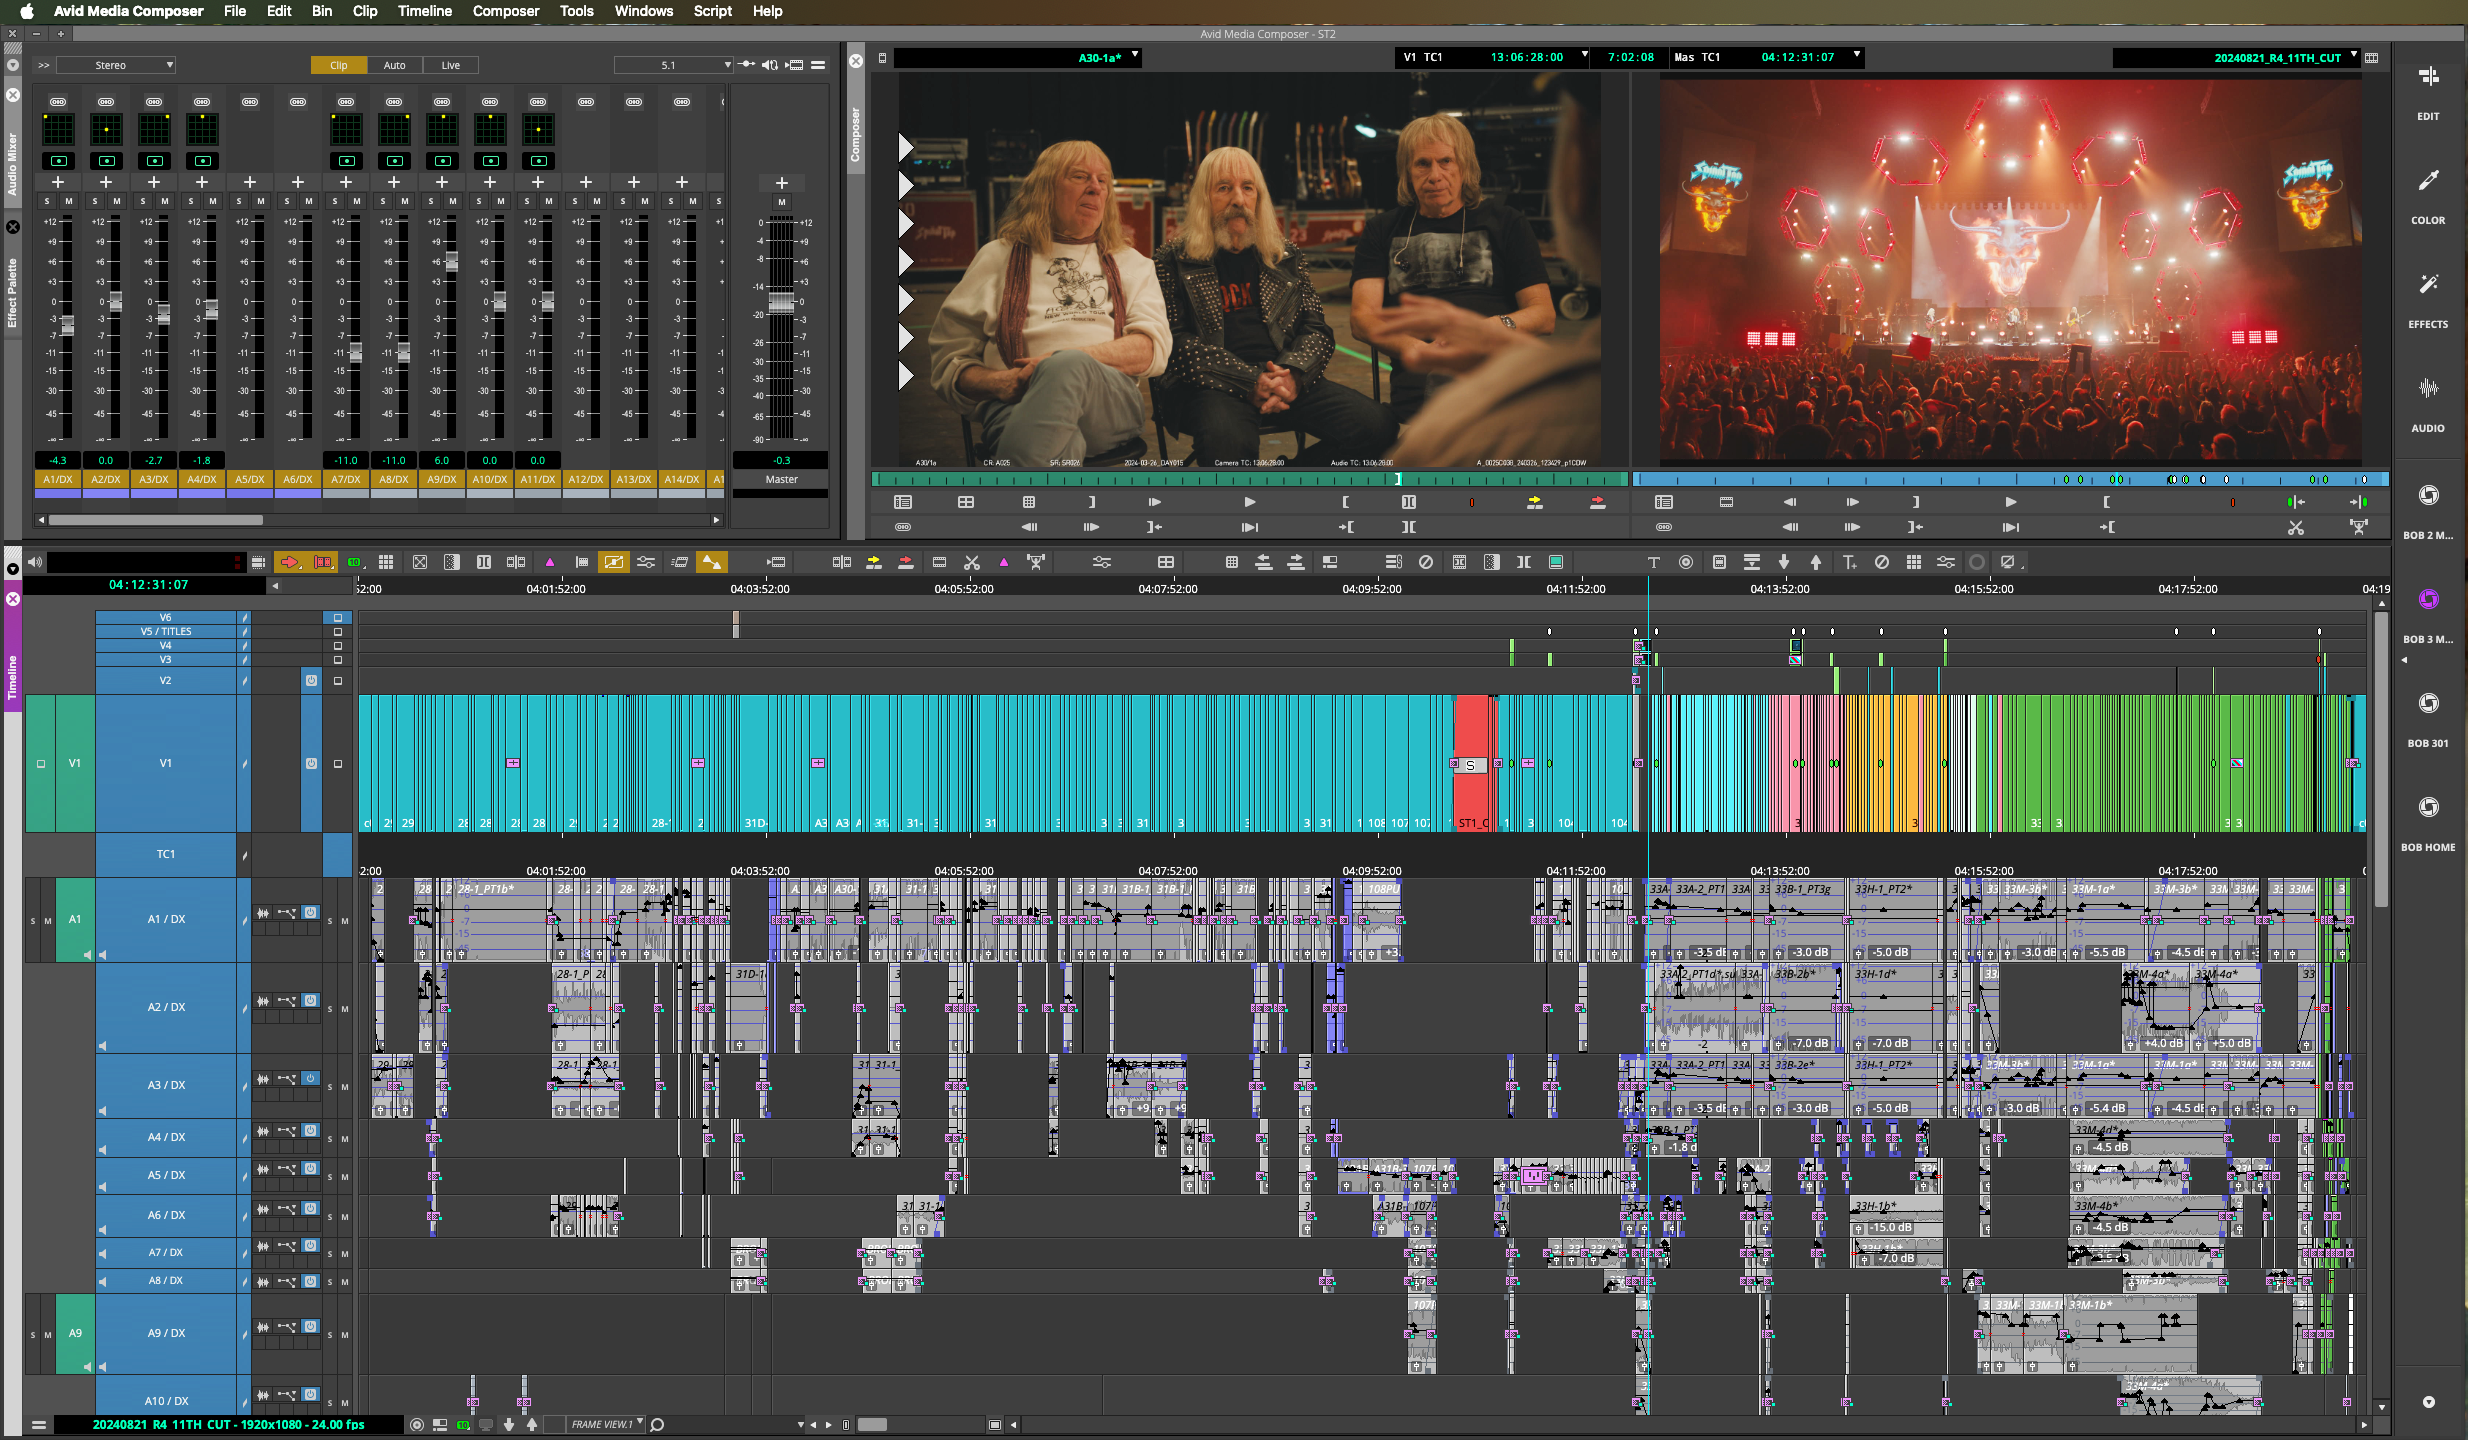
Task: Select Auto mode in Audio Mixer
Action: 395,65
